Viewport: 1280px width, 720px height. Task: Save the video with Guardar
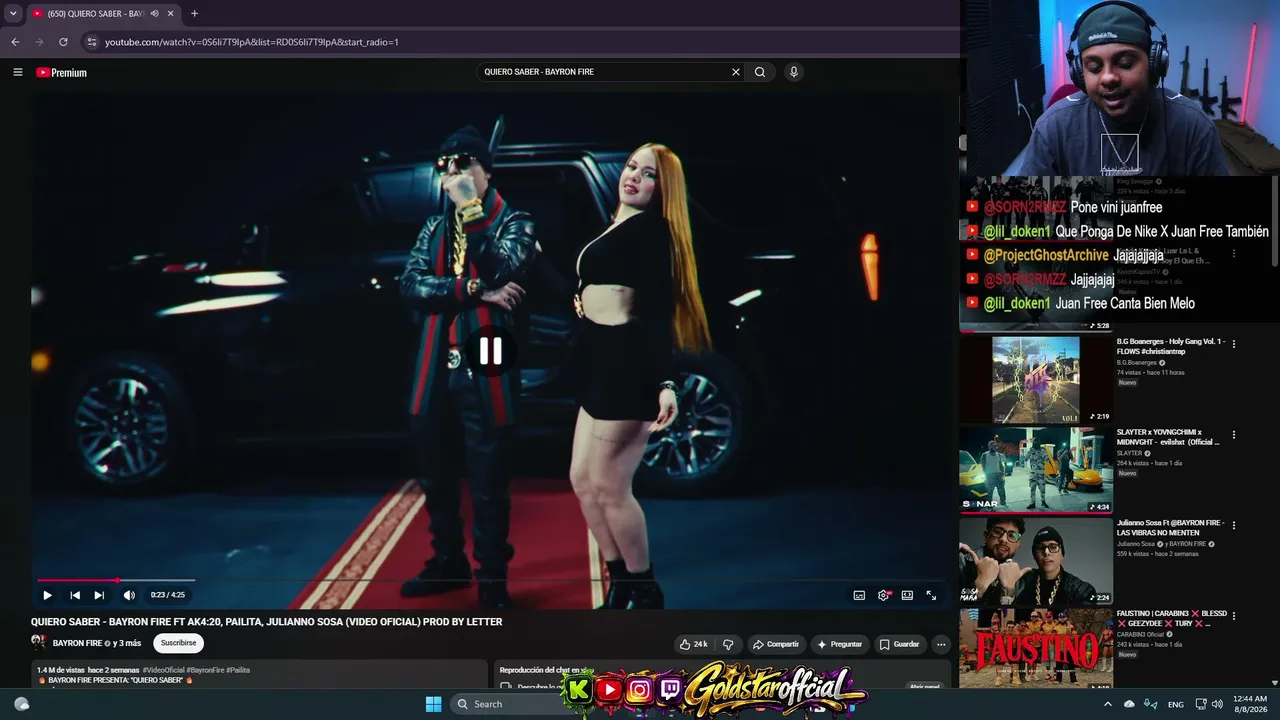(x=899, y=644)
